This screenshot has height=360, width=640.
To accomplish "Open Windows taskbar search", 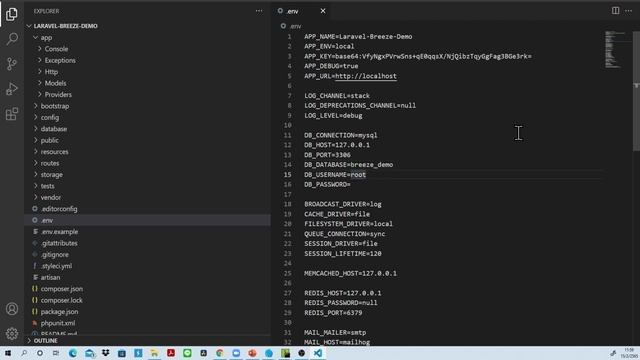I will [x=24, y=353].
